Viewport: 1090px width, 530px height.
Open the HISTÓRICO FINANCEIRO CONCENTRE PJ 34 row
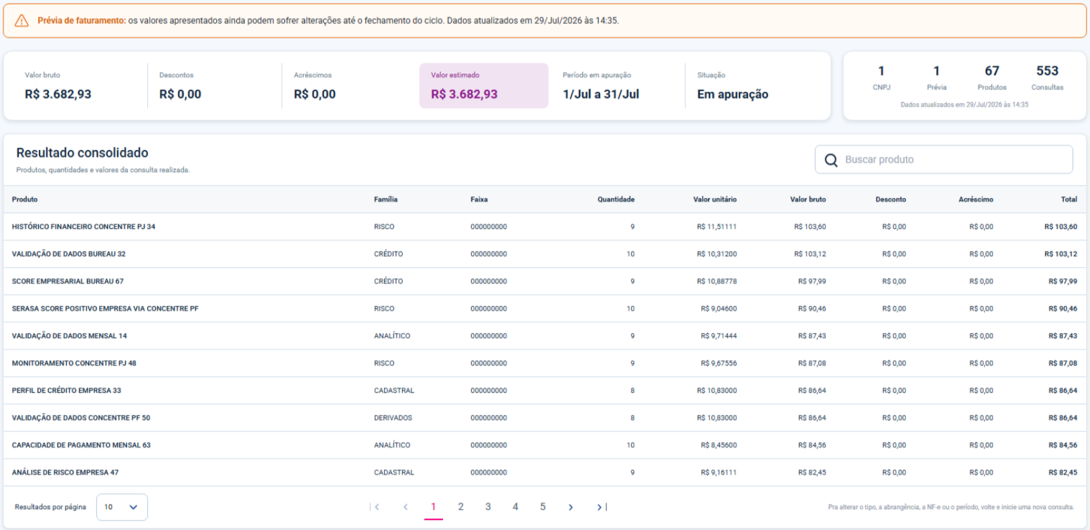pyautogui.click(x=545, y=227)
